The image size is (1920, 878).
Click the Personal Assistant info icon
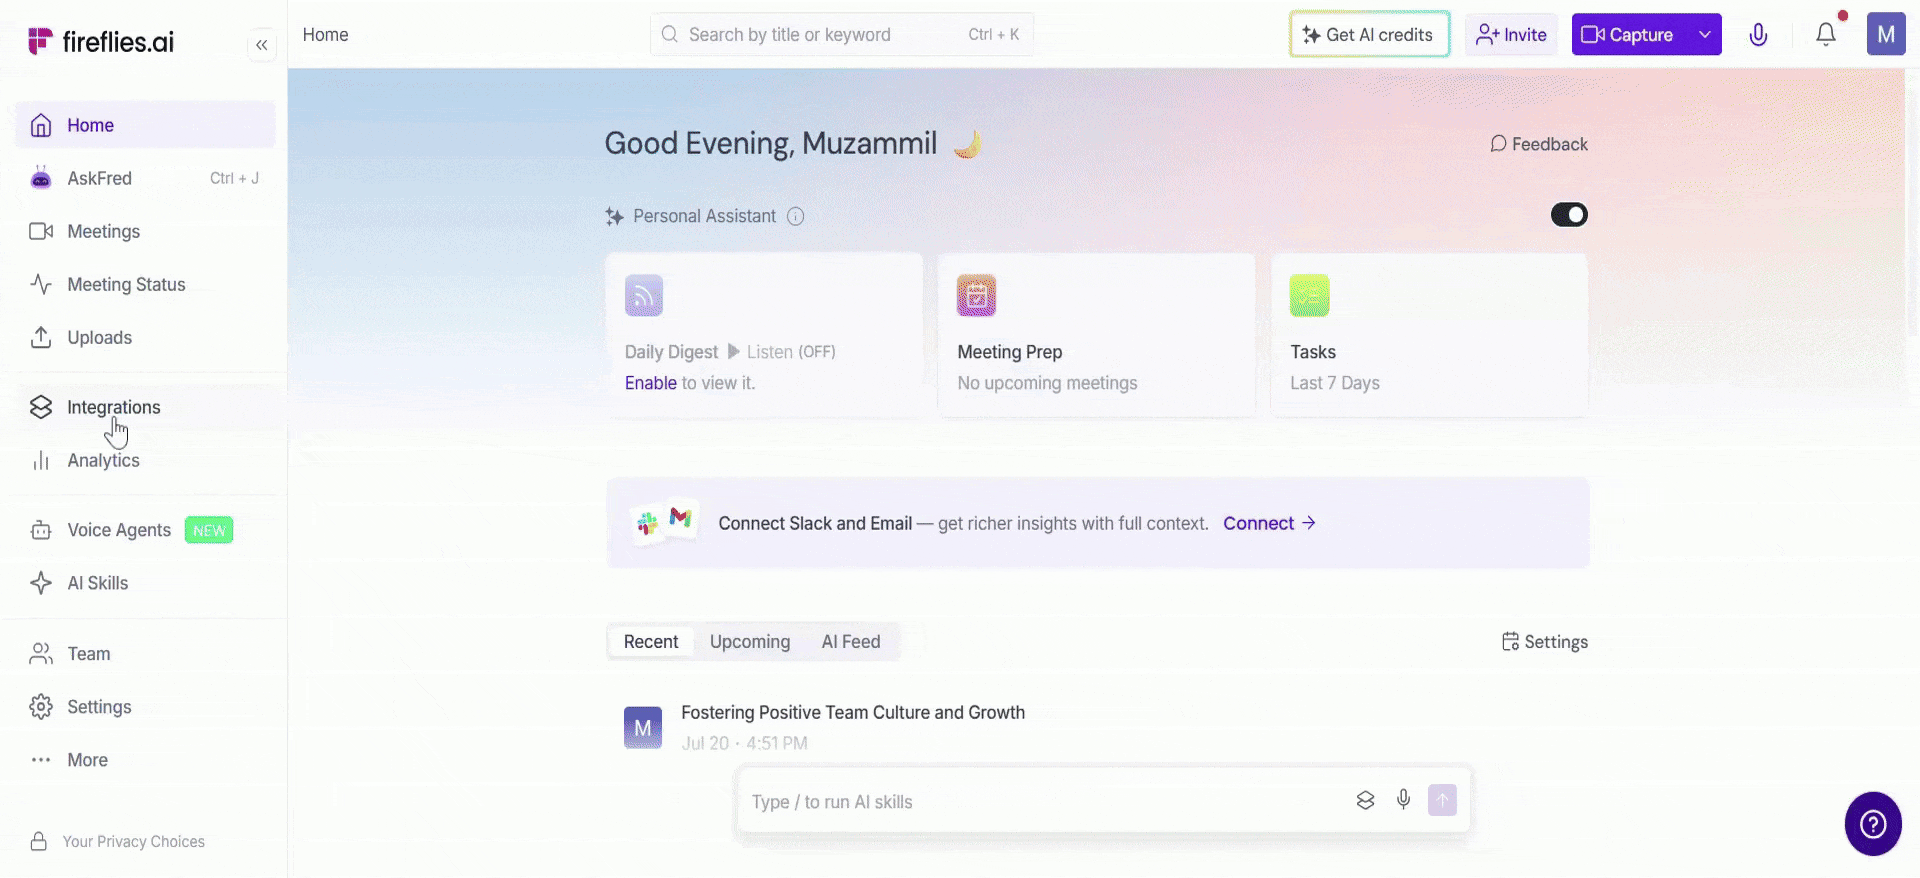tap(795, 216)
